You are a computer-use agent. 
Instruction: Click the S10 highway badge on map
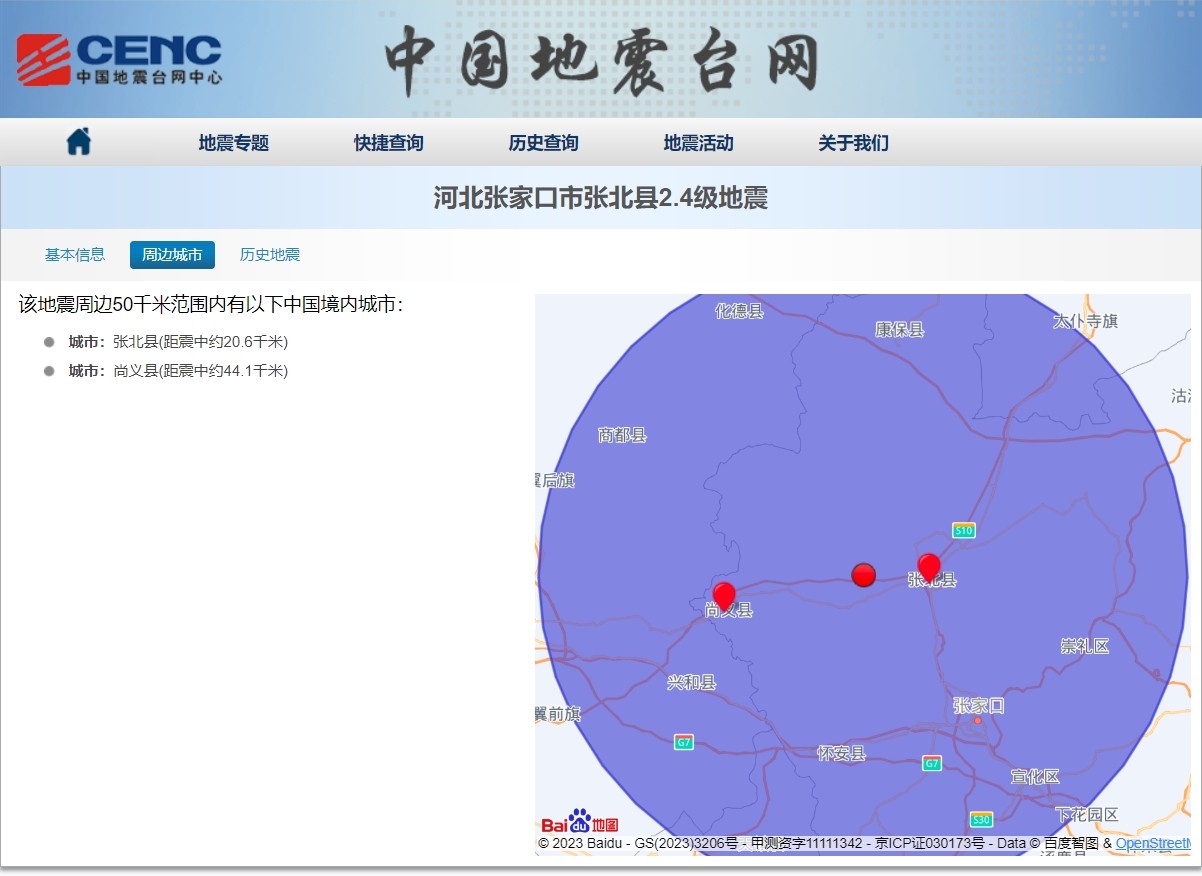point(963,530)
